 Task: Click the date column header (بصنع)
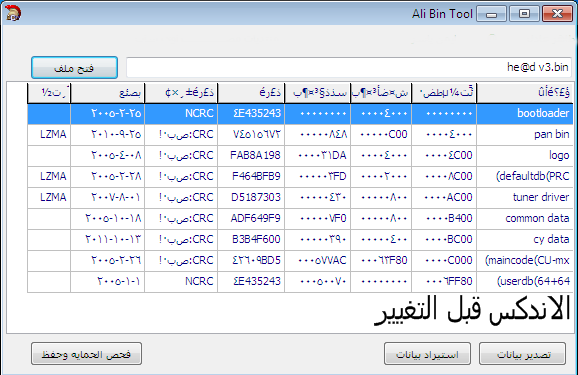point(108,93)
